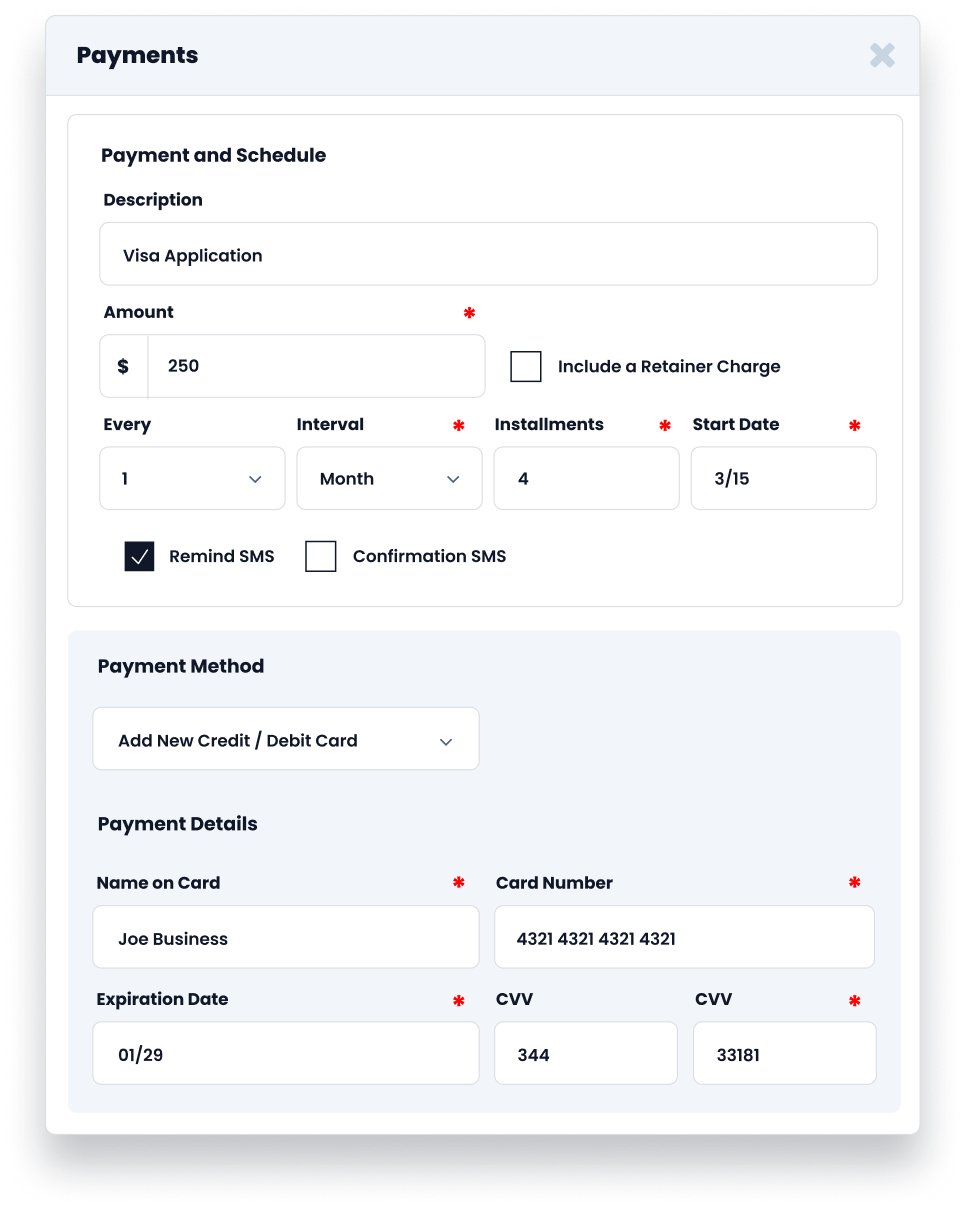
Task: Click the Name on Card field
Action: click(x=285, y=938)
